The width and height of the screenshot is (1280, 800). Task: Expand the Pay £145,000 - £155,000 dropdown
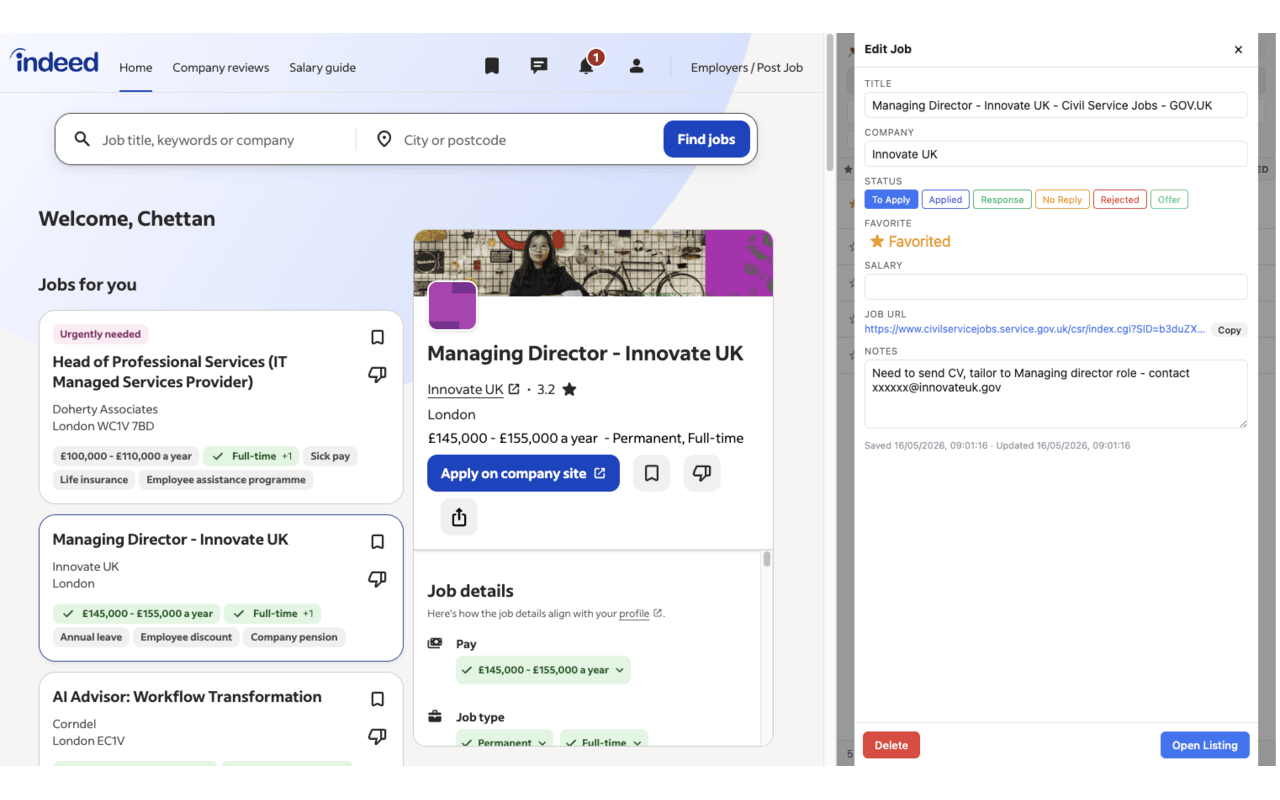point(543,670)
